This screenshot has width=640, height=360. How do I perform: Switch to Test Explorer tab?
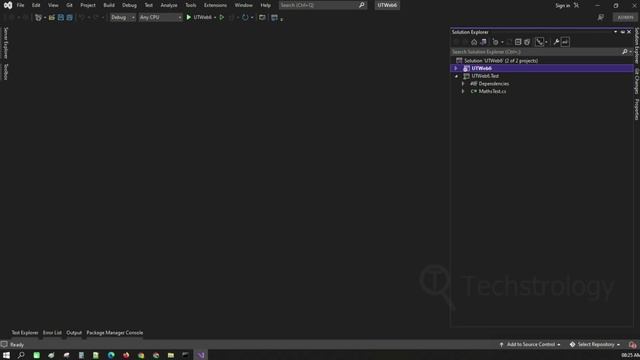(x=25, y=333)
